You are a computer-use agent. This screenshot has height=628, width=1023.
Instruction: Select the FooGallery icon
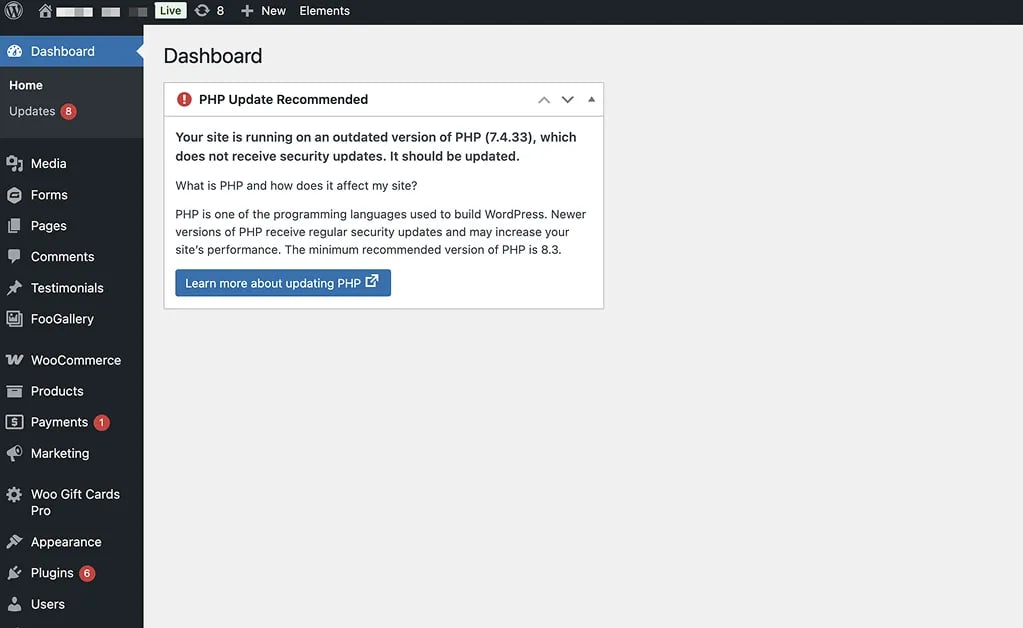pyautogui.click(x=18, y=318)
